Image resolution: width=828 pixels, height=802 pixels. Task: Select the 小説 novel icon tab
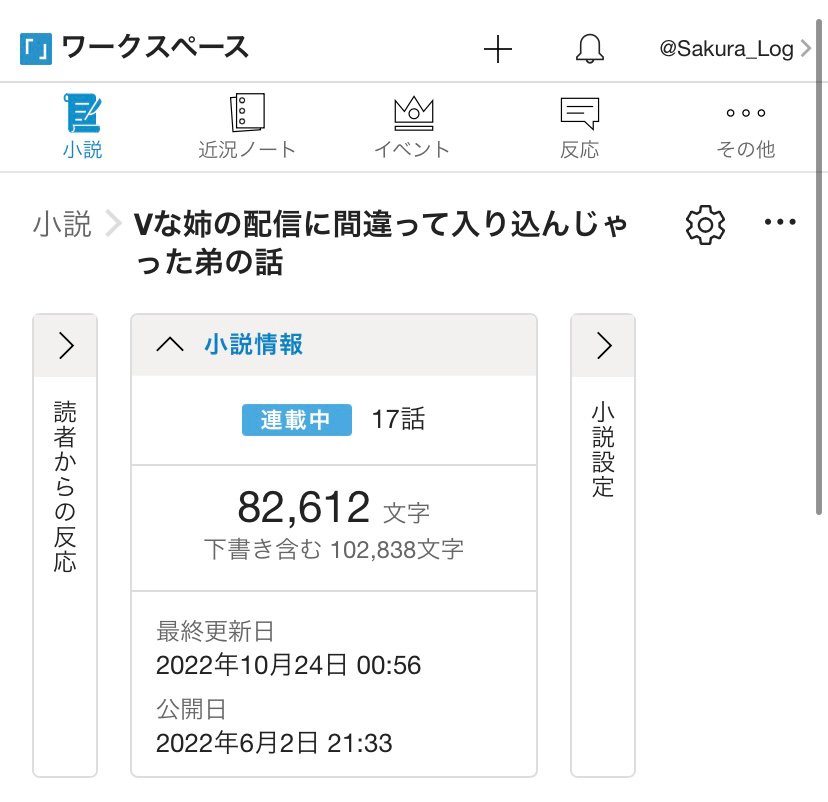pyautogui.click(x=82, y=114)
